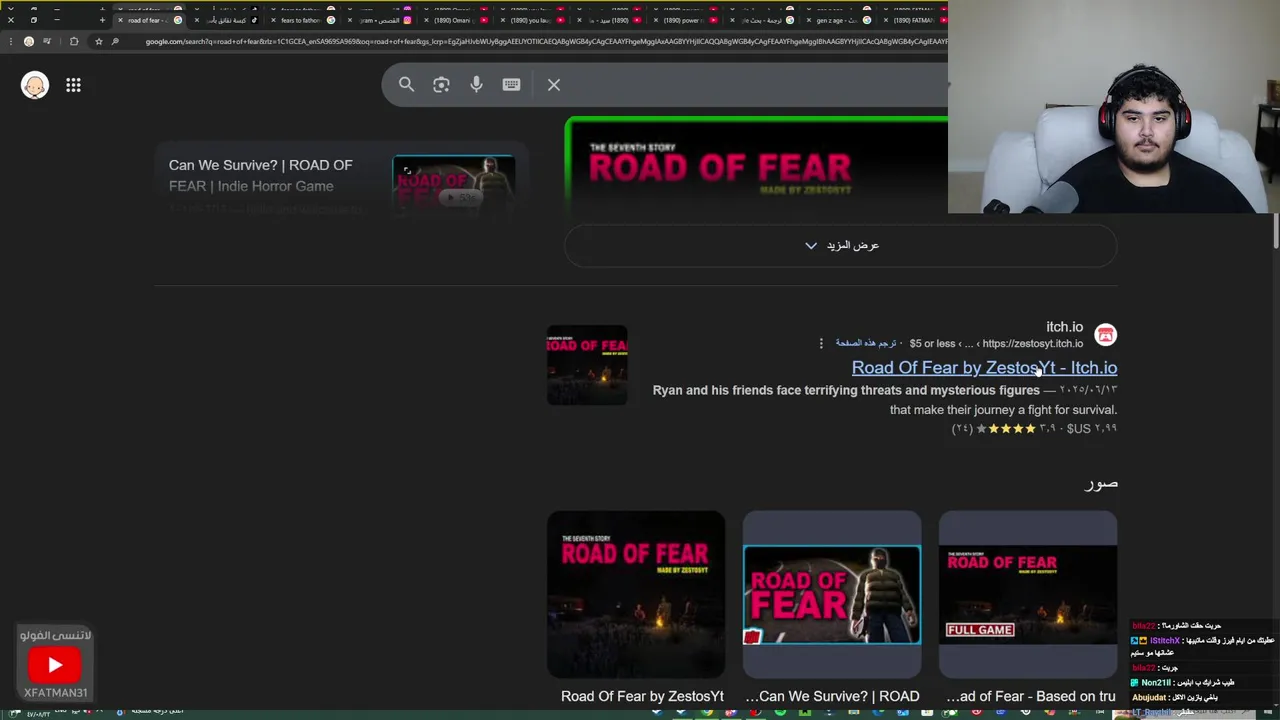Expand the results with عرض المزيد

click(841, 245)
